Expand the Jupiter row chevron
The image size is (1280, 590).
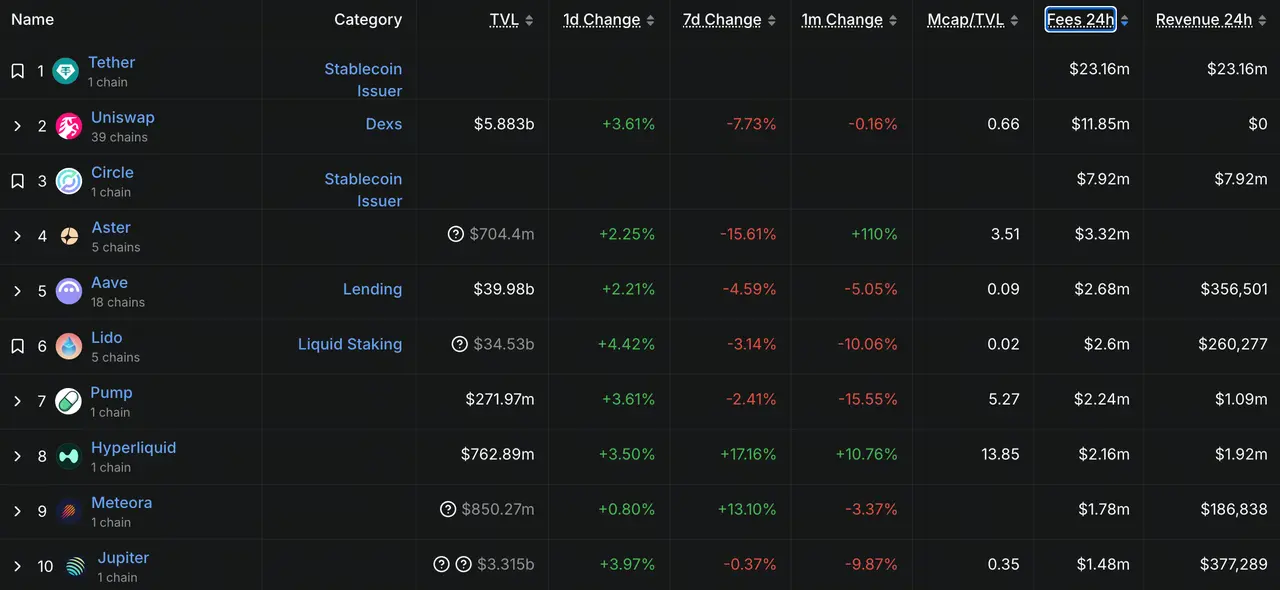tap(18, 566)
